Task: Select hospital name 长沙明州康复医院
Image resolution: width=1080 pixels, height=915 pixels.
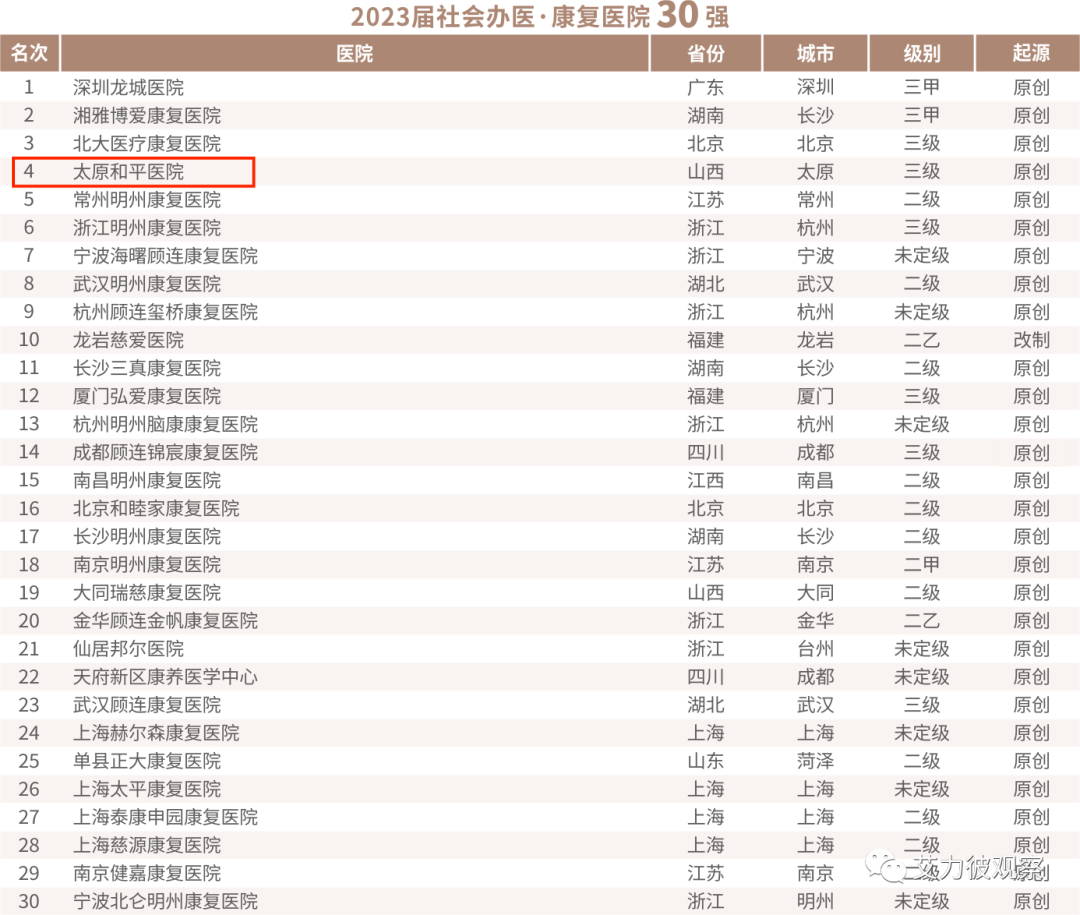Action: pyautogui.click(x=147, y=537)
